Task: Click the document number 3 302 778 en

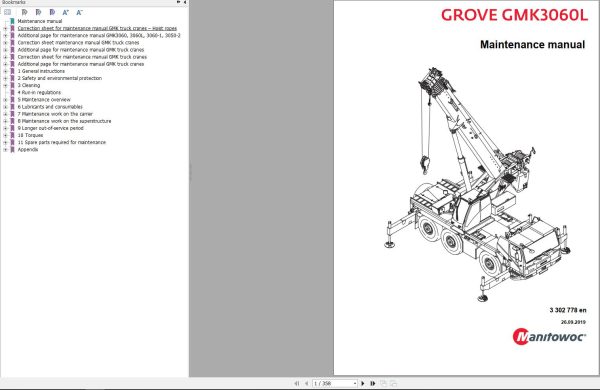Action: point(568,310)
